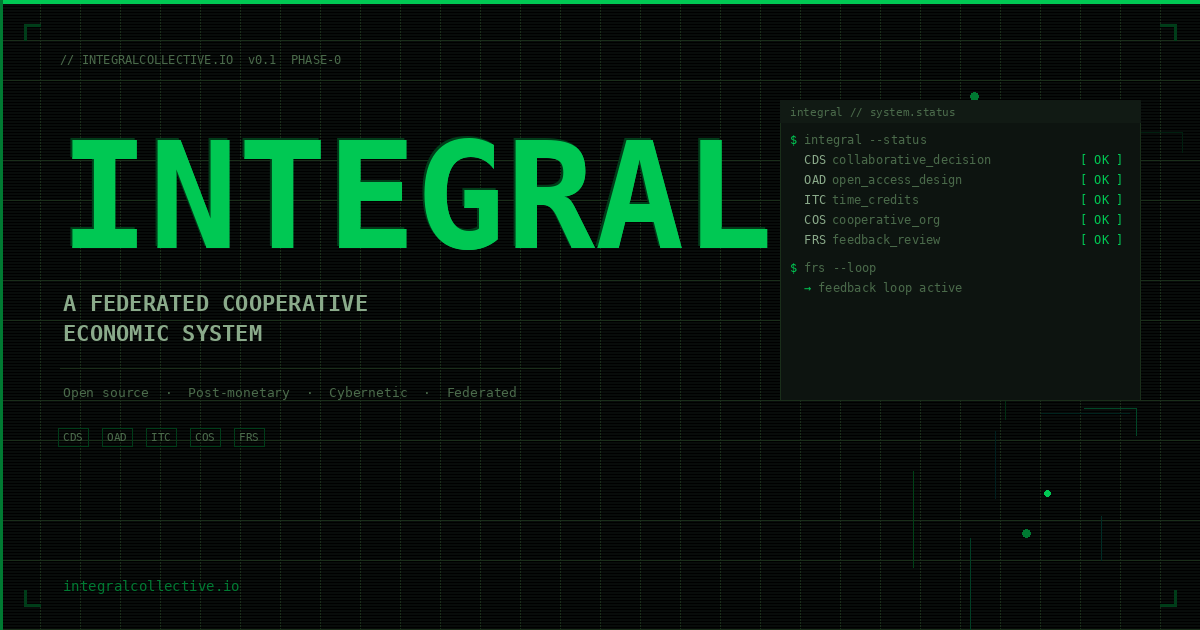Select the FRS module badge
Viewport: 1200px width, 630px height.
pyautogui.click(x=249, y=437)
